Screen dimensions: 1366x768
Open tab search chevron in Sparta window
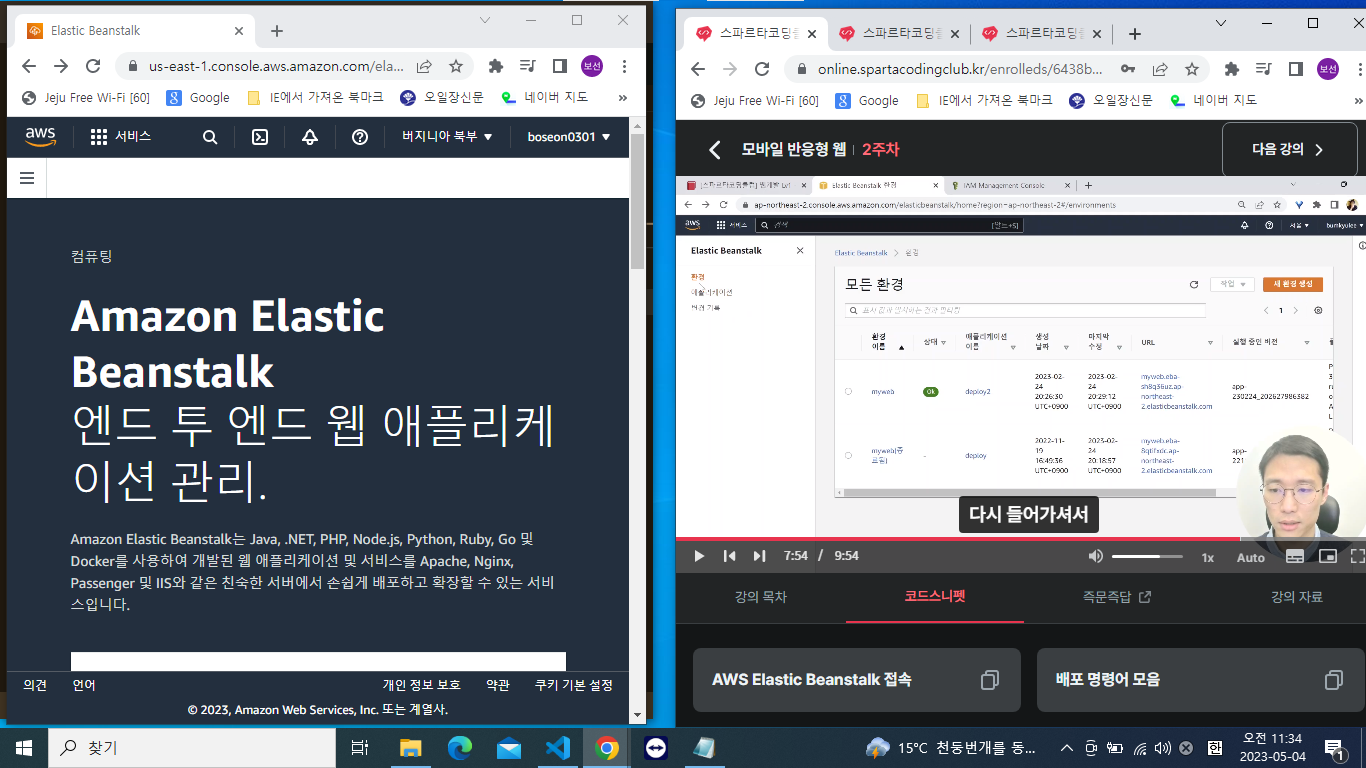point(1221,23)
